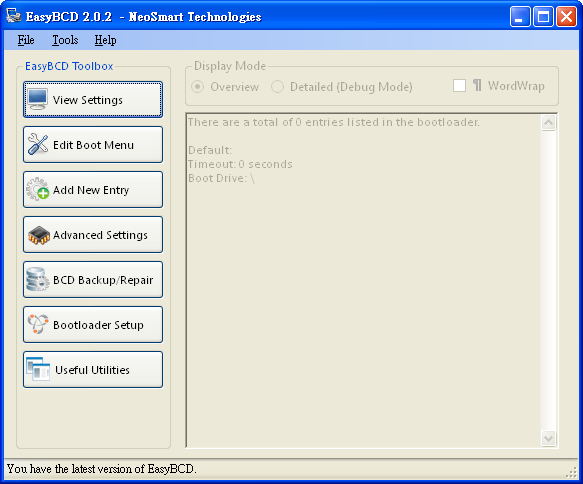Select Detailed (Debug Mode) radio option

[277, 87]
